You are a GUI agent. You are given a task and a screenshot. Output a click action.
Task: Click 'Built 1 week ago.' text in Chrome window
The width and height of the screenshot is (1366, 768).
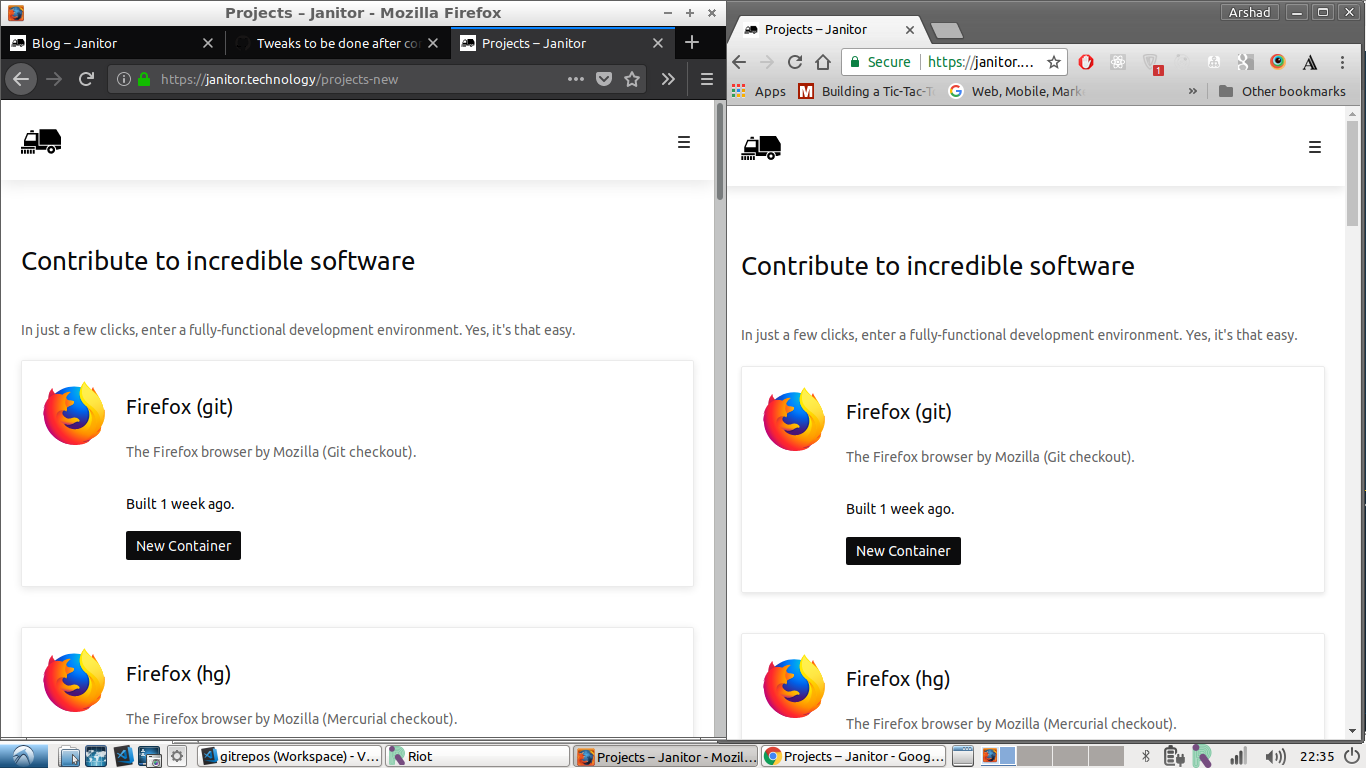tap(900, 509)
